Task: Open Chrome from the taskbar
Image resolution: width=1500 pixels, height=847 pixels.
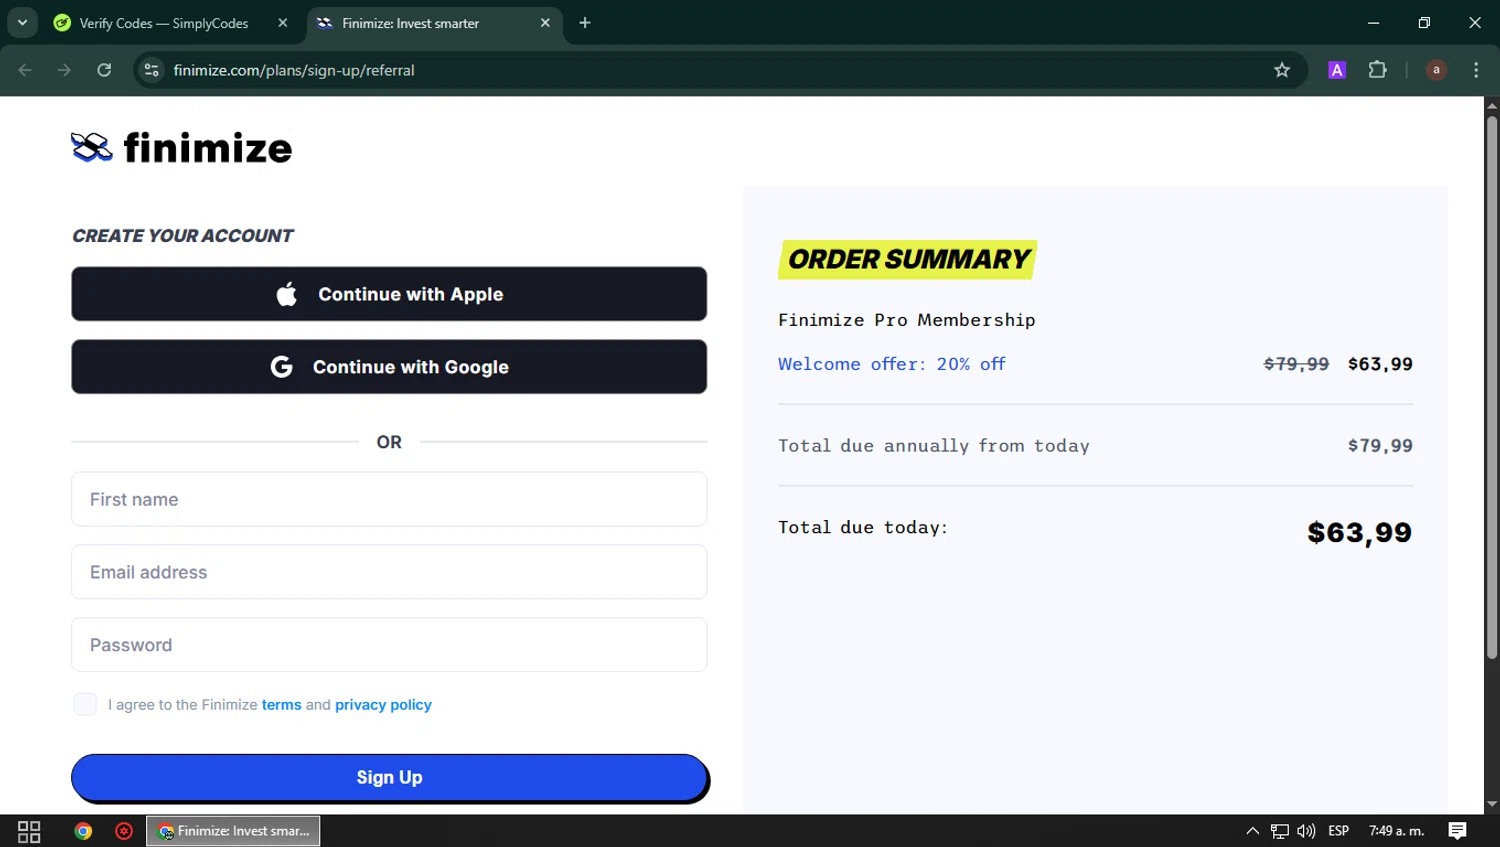Action: point(84,831)
